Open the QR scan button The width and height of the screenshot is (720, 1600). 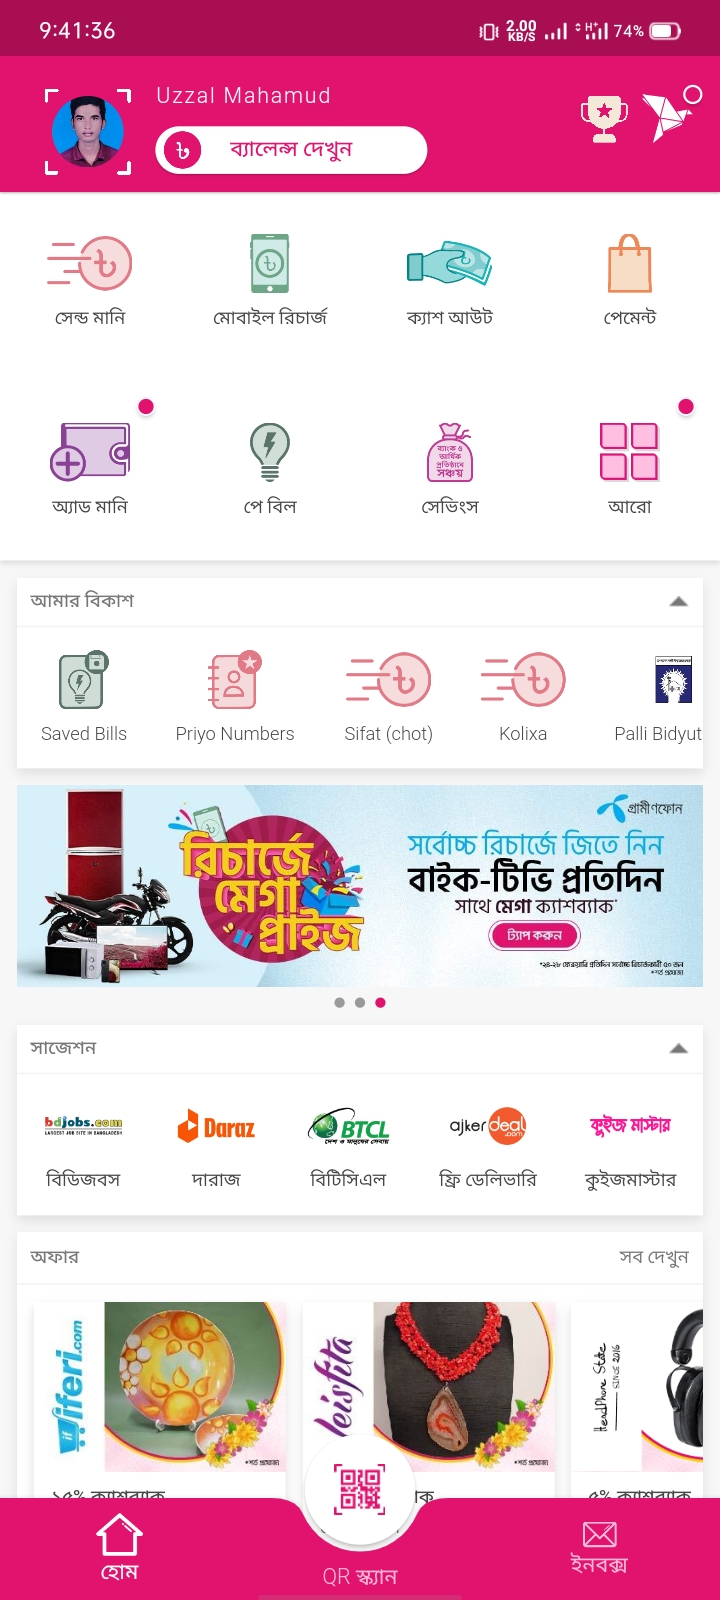[x=360, y=1489]
